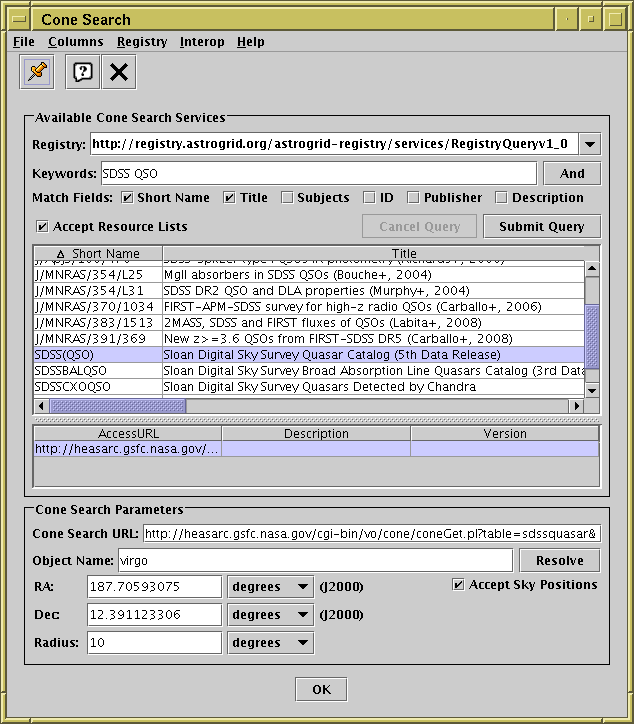
Task: Toggle Accept Sky Positions checkbox
Action: click(x=458, y=585)
